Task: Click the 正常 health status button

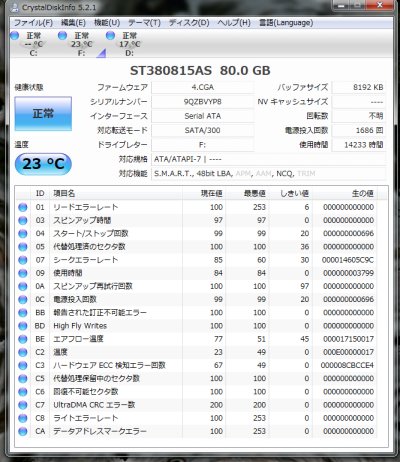Action: [x=43, y=114]
